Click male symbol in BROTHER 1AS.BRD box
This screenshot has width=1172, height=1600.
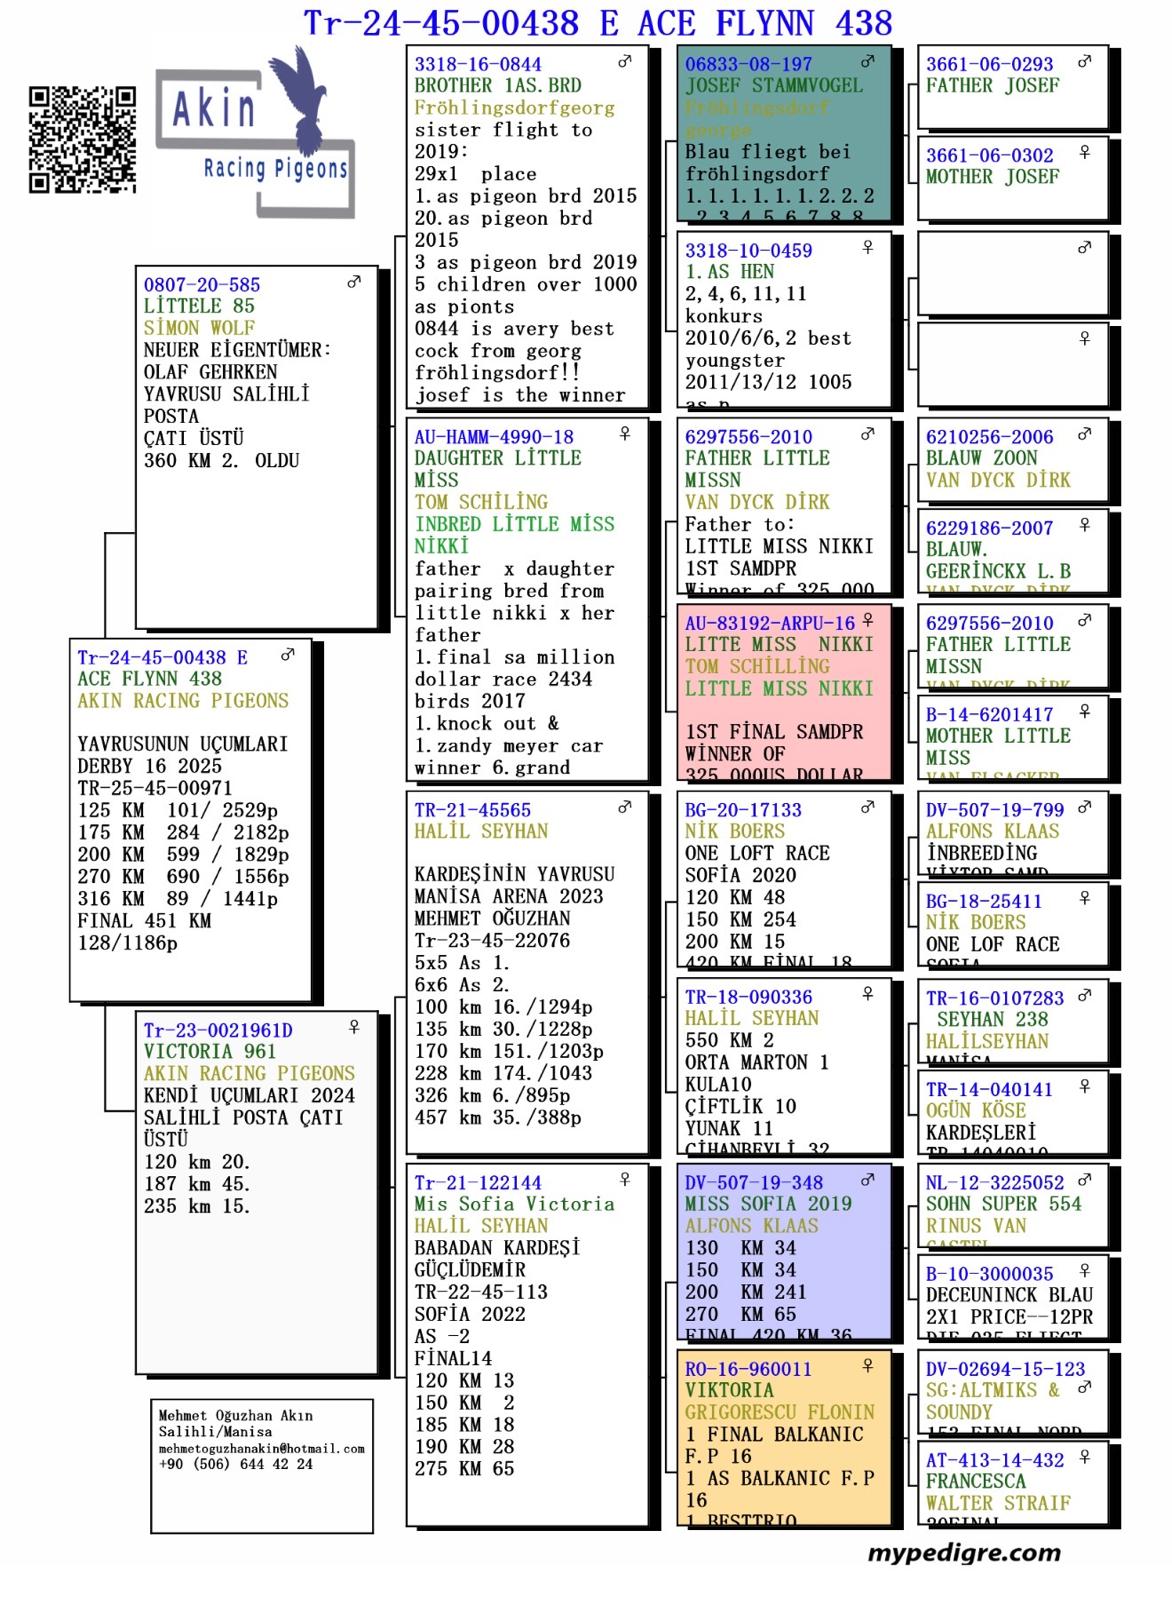[625, 62]
